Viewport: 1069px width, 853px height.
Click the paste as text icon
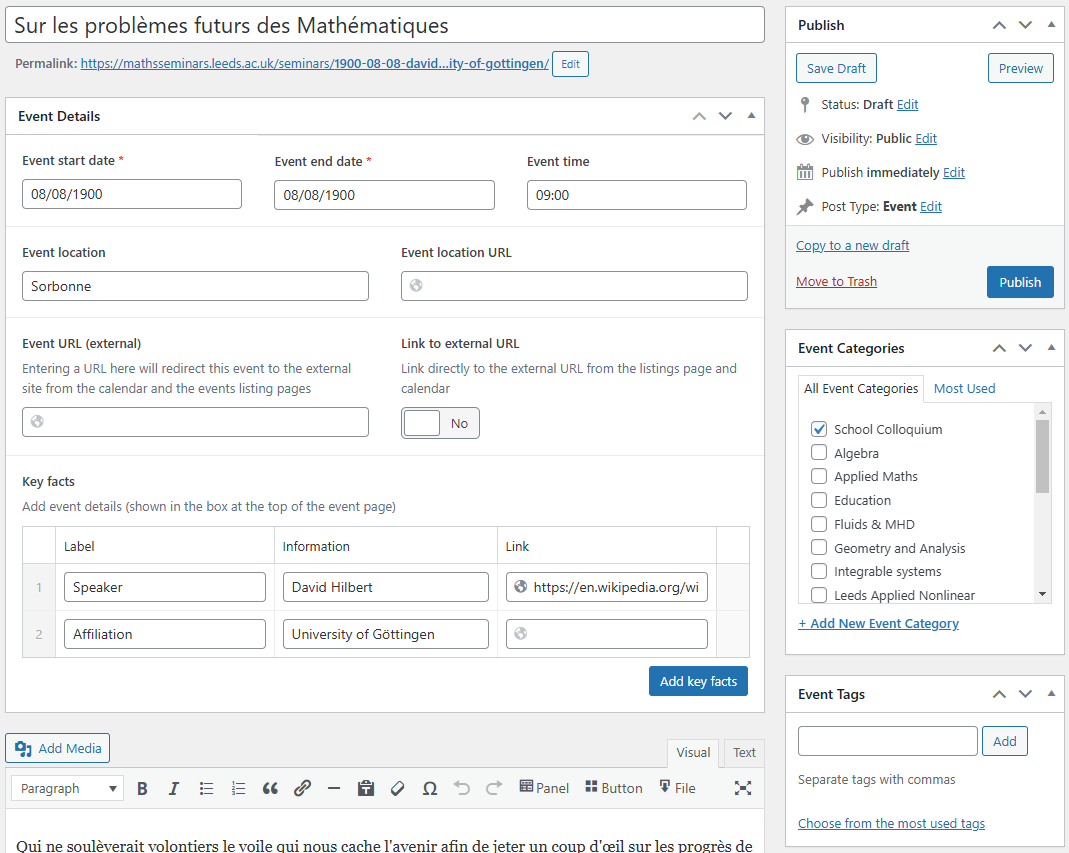click(x=366, y=788)
